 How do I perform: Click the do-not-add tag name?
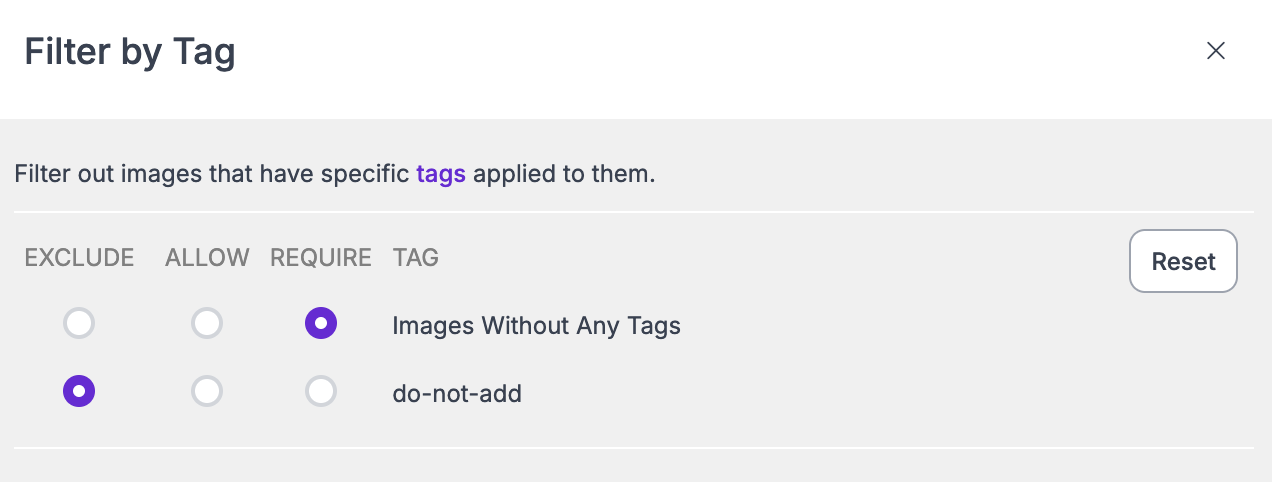point(457,393)
